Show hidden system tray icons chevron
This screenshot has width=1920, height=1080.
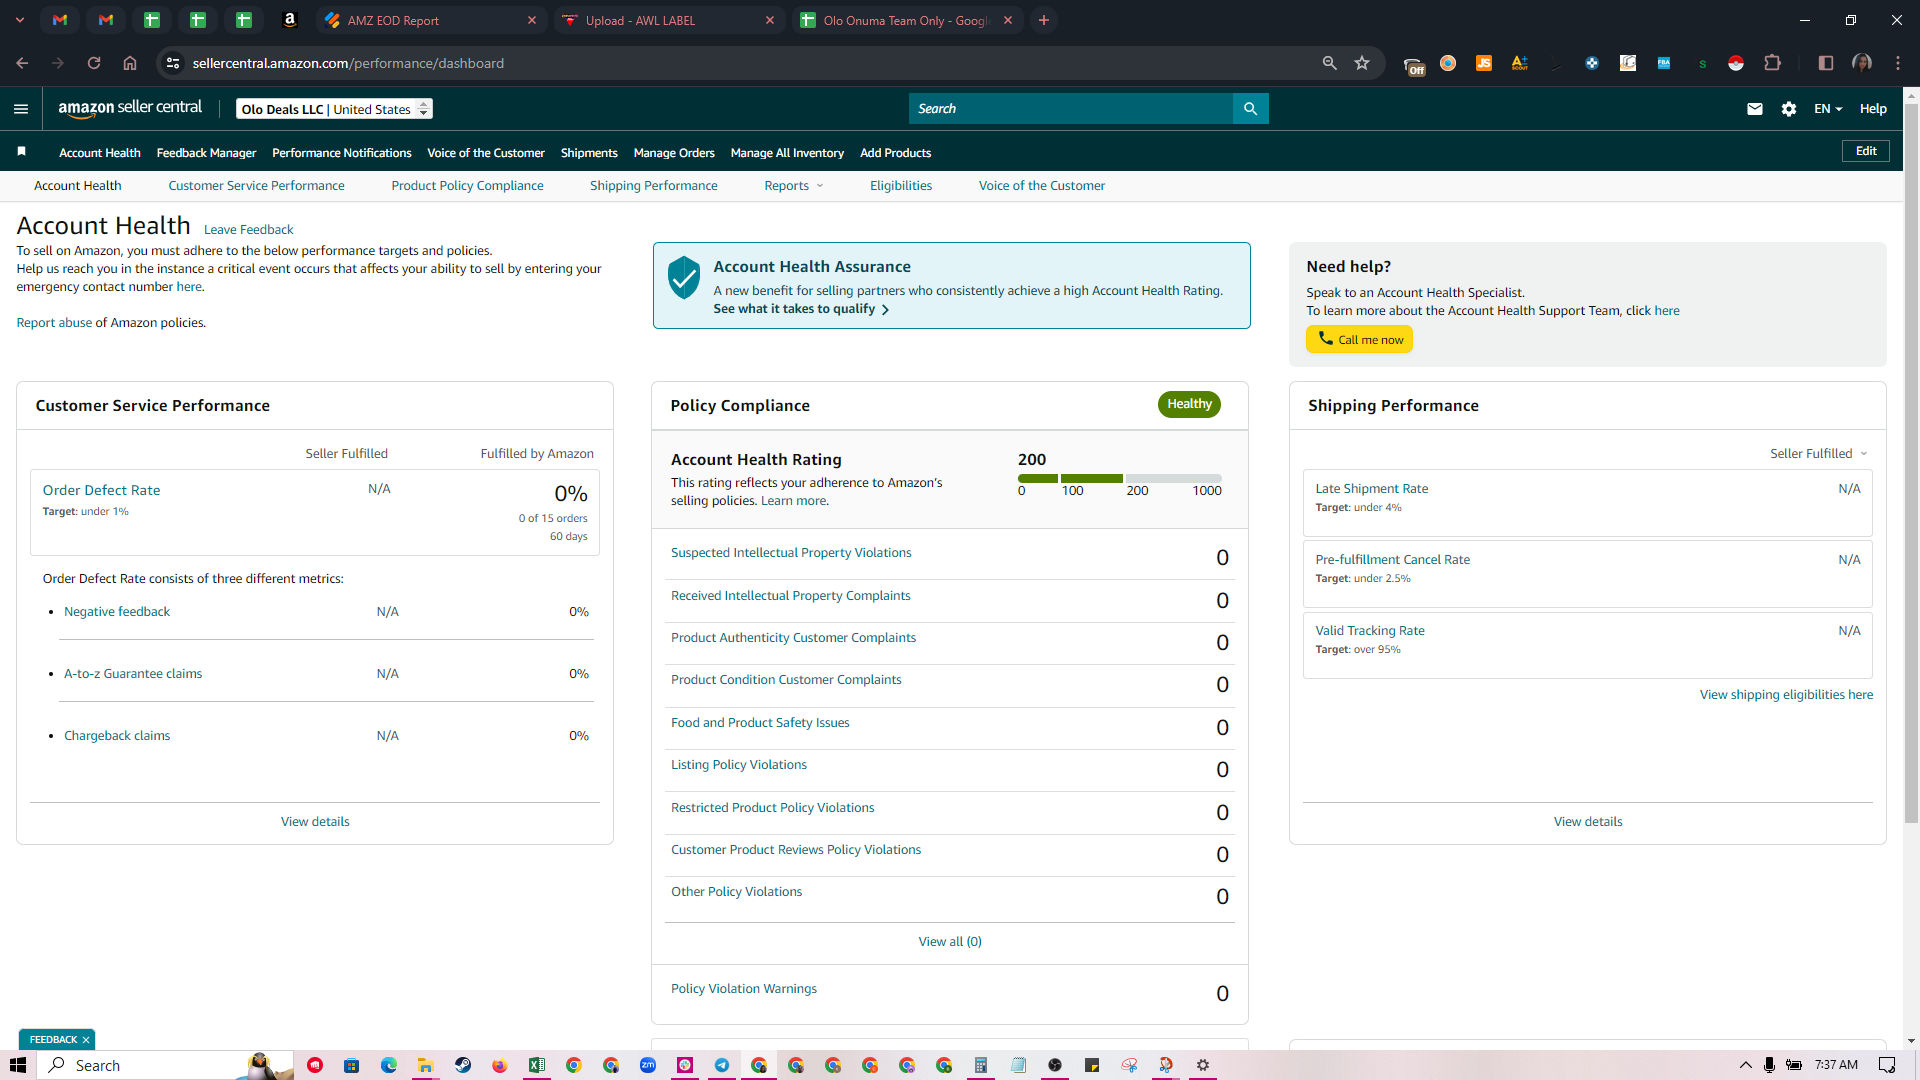pyautogui.click(x=1746, y=1065)
